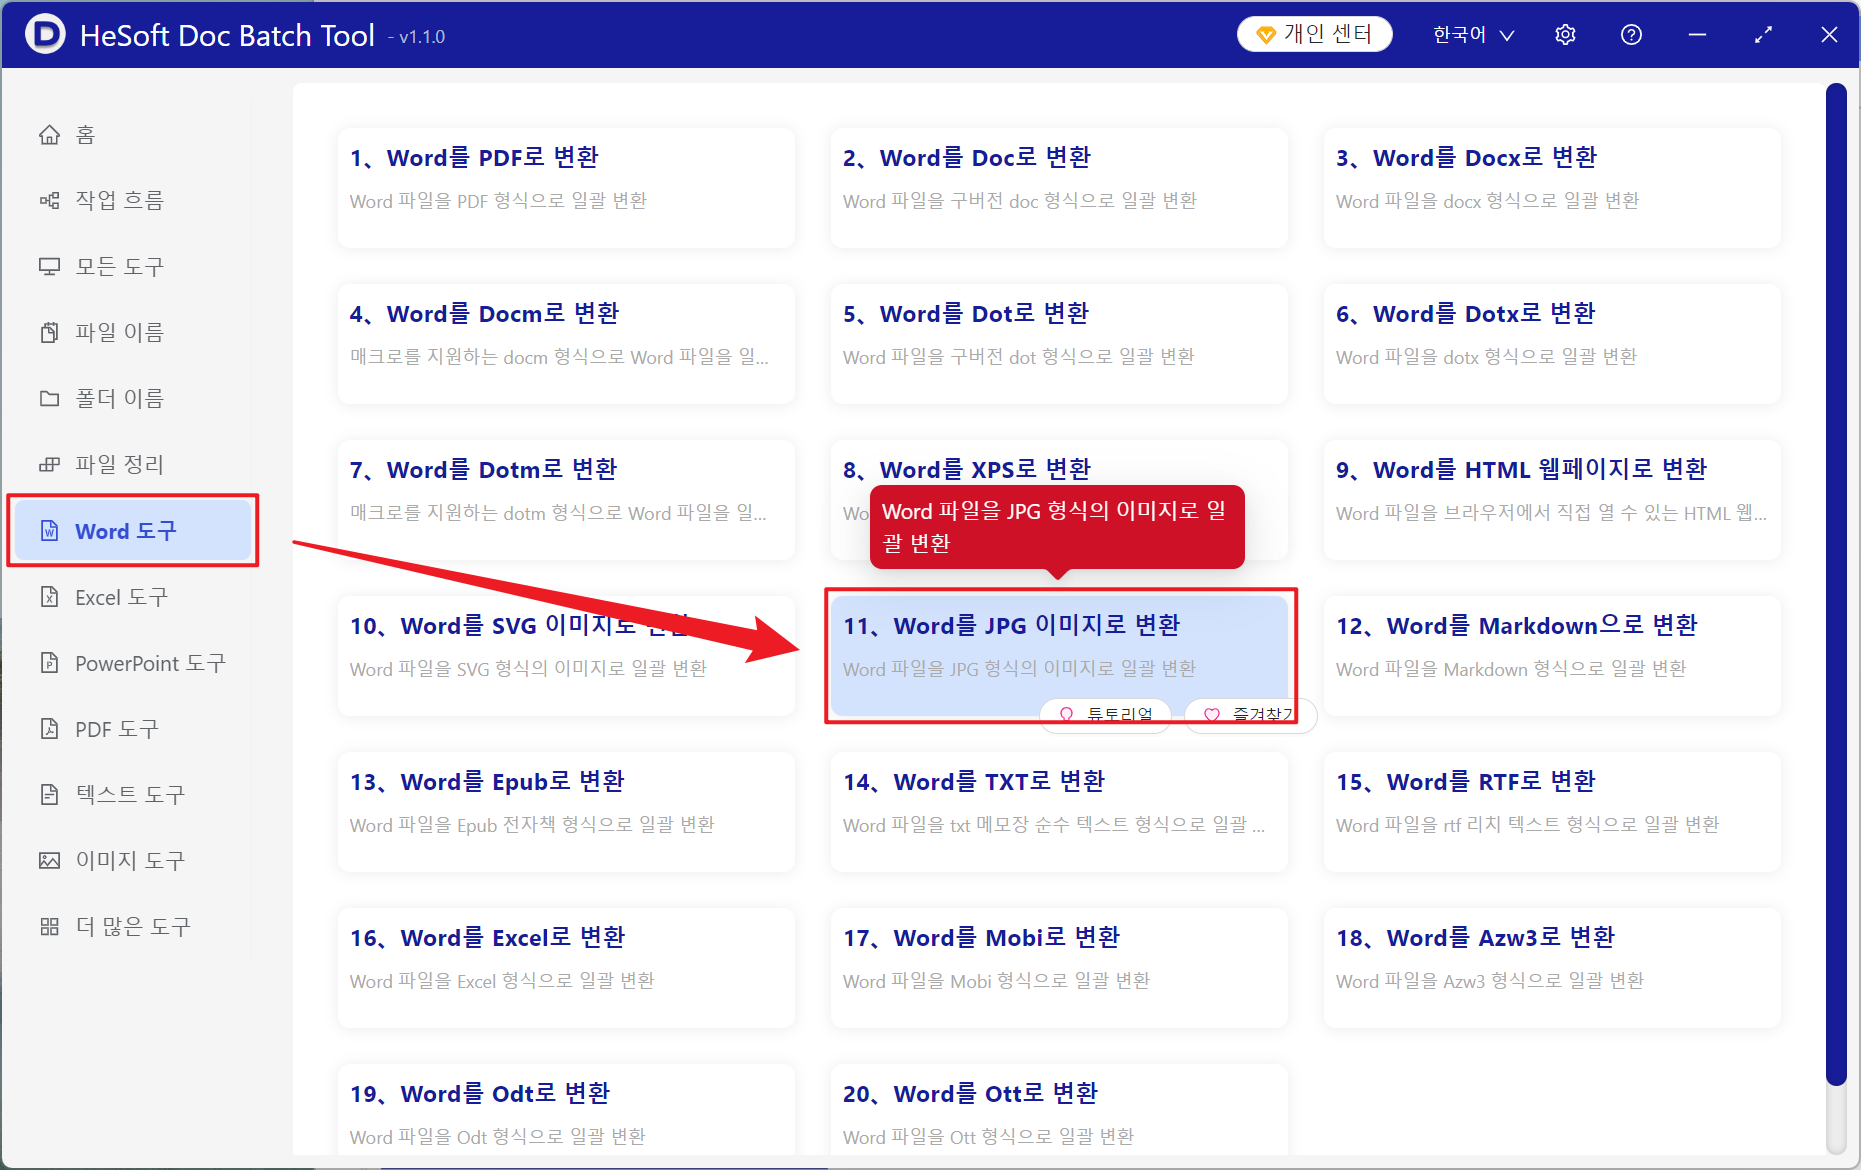This screenshot has width=1861, height=1170.
Task: Click the monitor icon beside 모든 도구
Action: coord(49,266)
